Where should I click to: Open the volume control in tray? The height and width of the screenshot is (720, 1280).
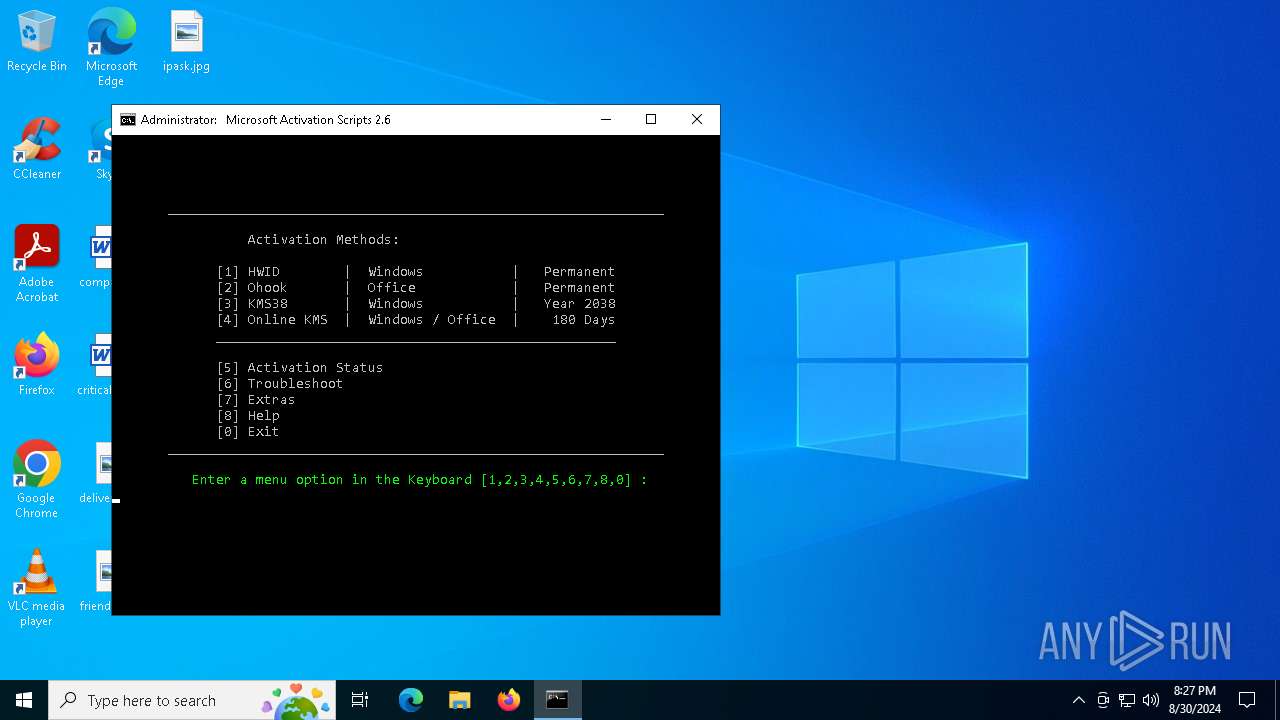[1151, 700]
